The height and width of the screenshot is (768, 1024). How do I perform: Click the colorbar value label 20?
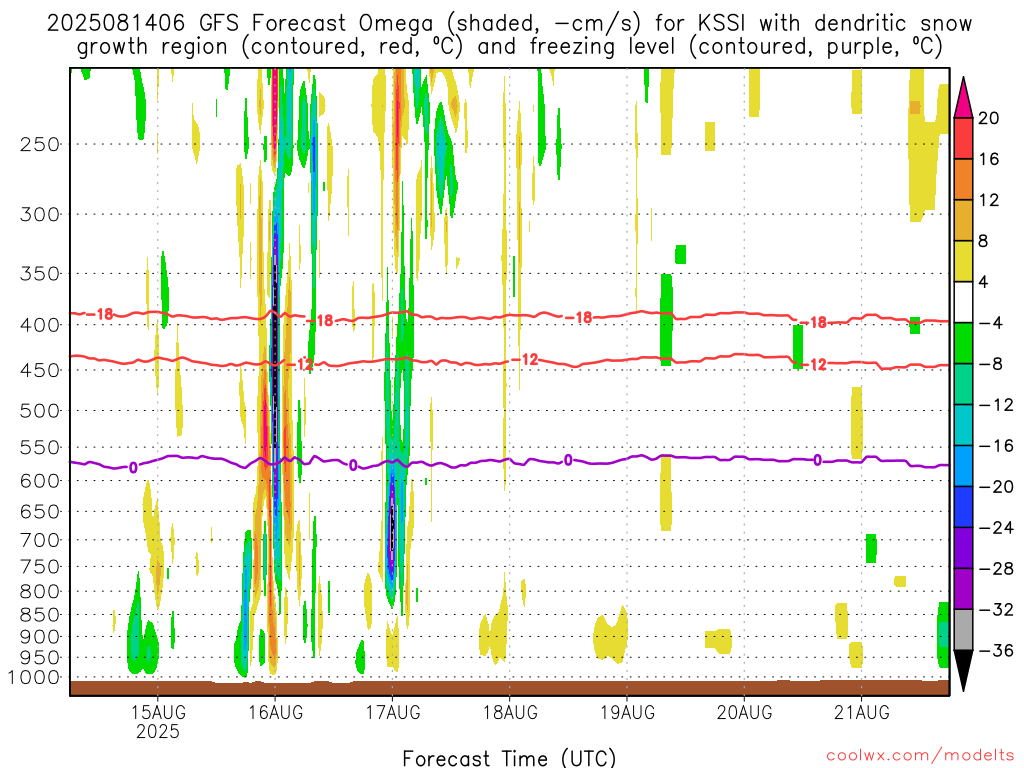pos(989,118)
